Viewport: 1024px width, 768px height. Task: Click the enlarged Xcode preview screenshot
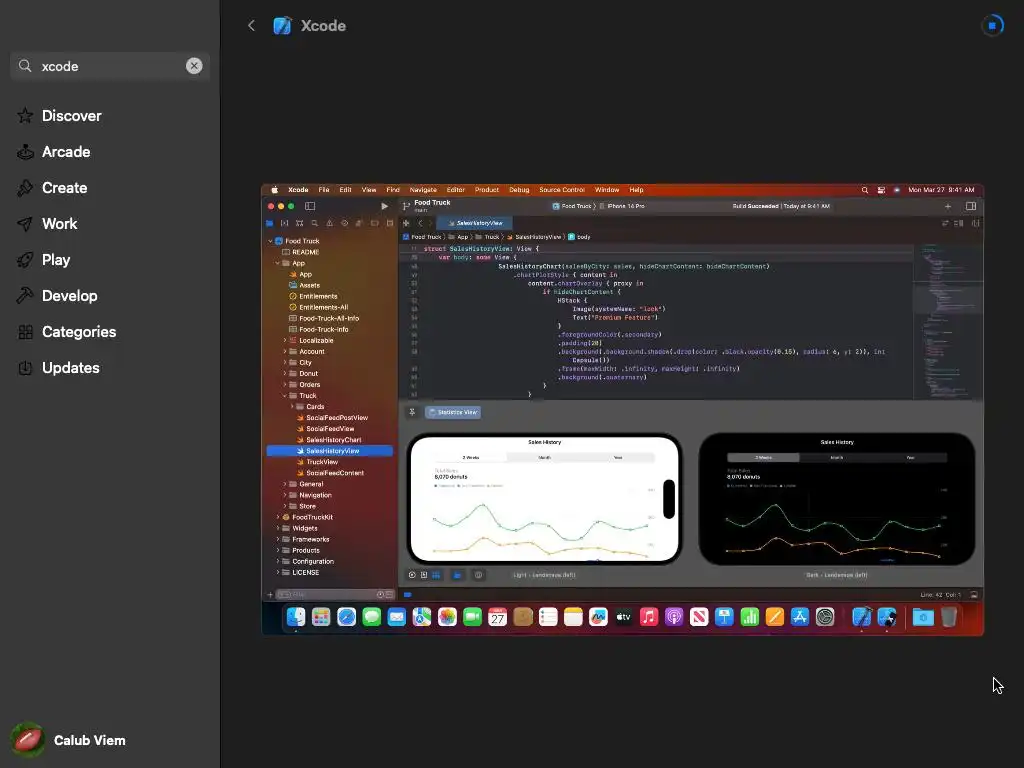(622, 409)
